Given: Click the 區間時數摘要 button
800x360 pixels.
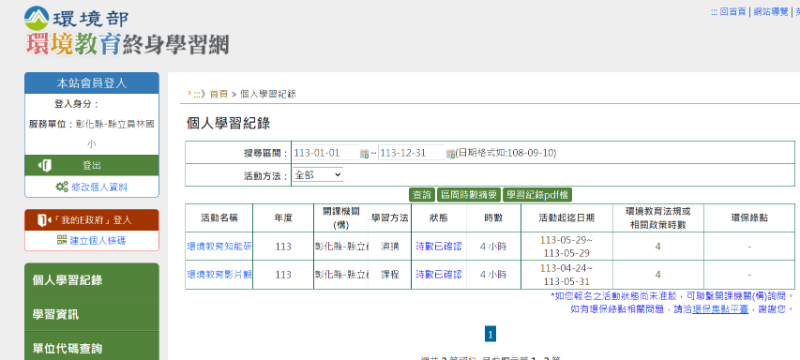Looking at the screenshot, I should click(469, 195).
